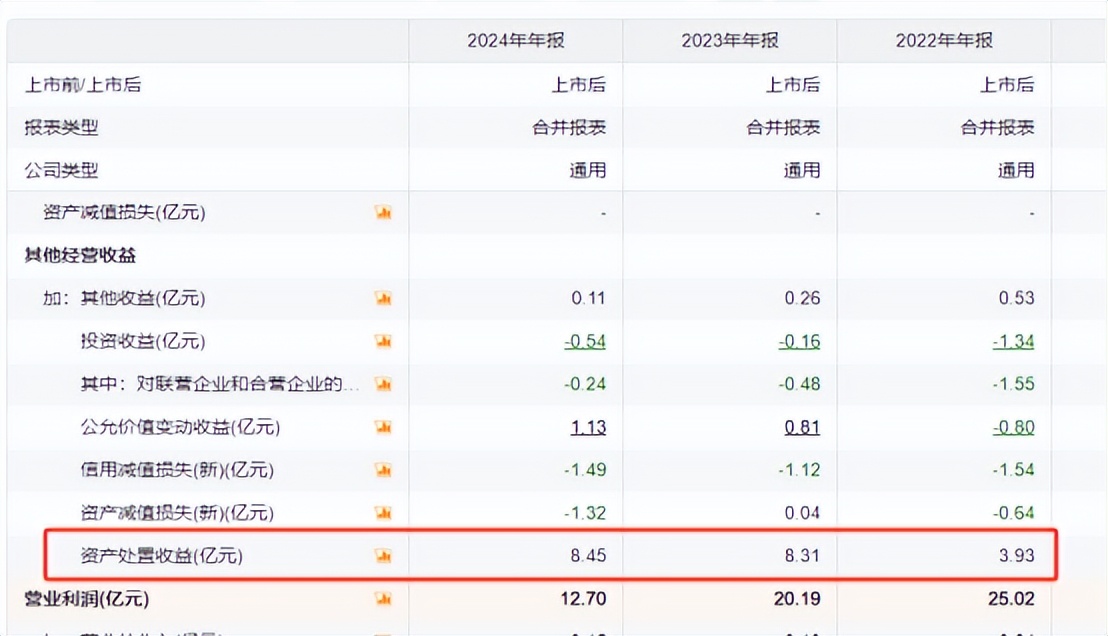Open the chart icon beside 资产减值损失(亿元)
The width and height of the screenshot is (1108, 636).
[x=382, y=212]
